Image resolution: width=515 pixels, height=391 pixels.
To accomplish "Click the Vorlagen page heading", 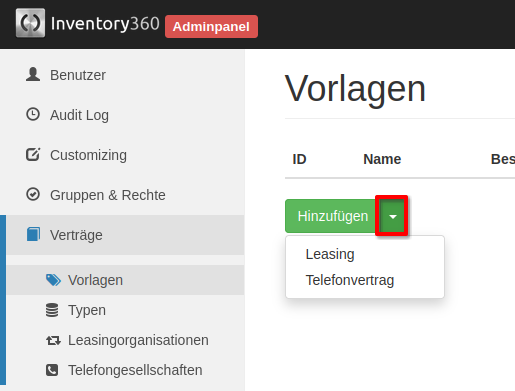I will [x=355, y=89].
